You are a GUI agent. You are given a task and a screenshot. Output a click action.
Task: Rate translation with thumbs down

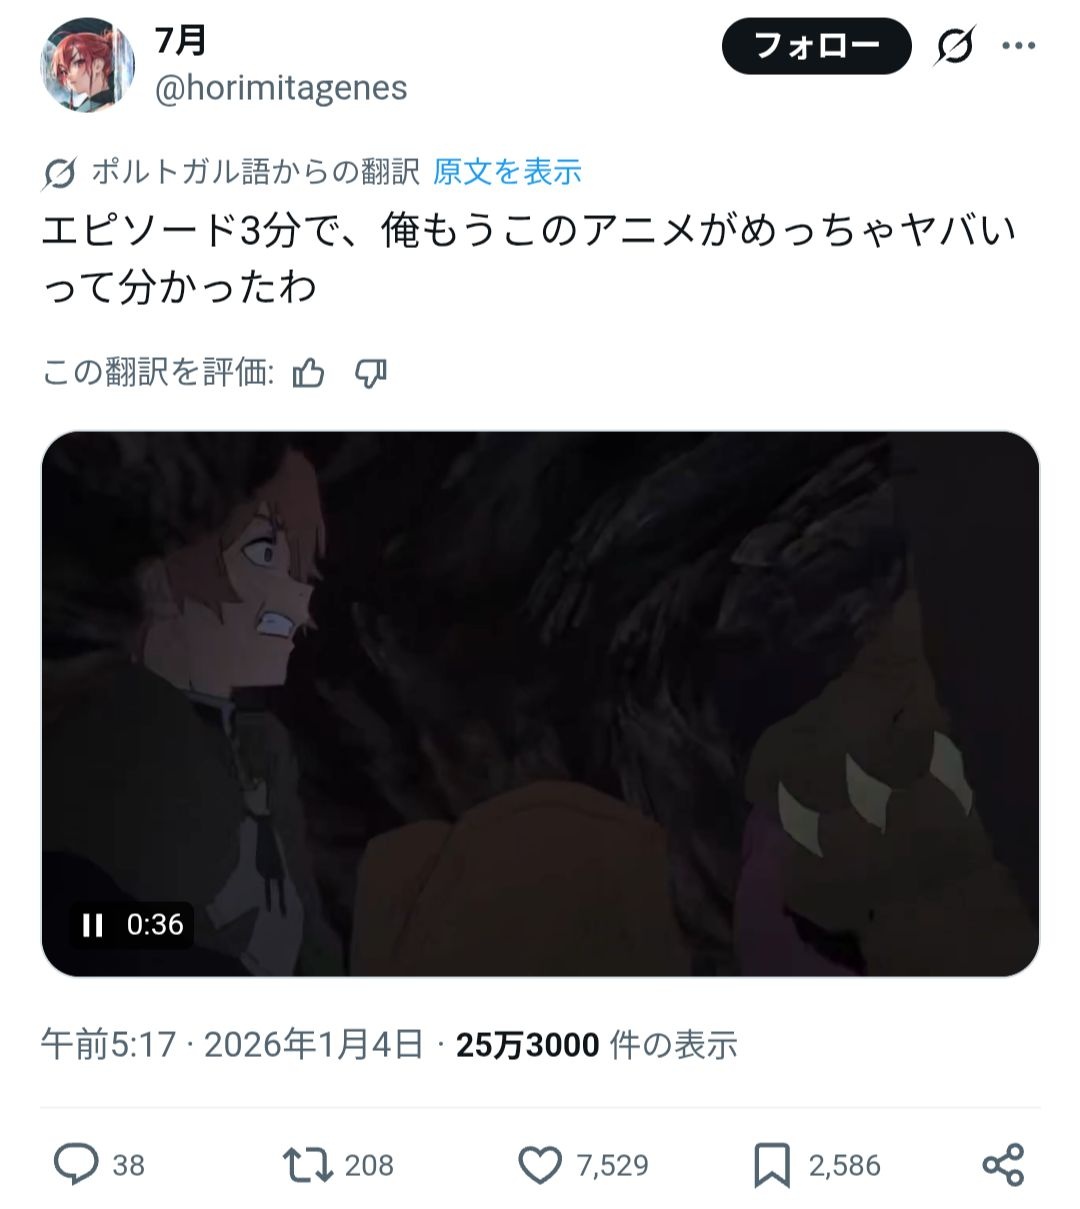coord(371,373)
